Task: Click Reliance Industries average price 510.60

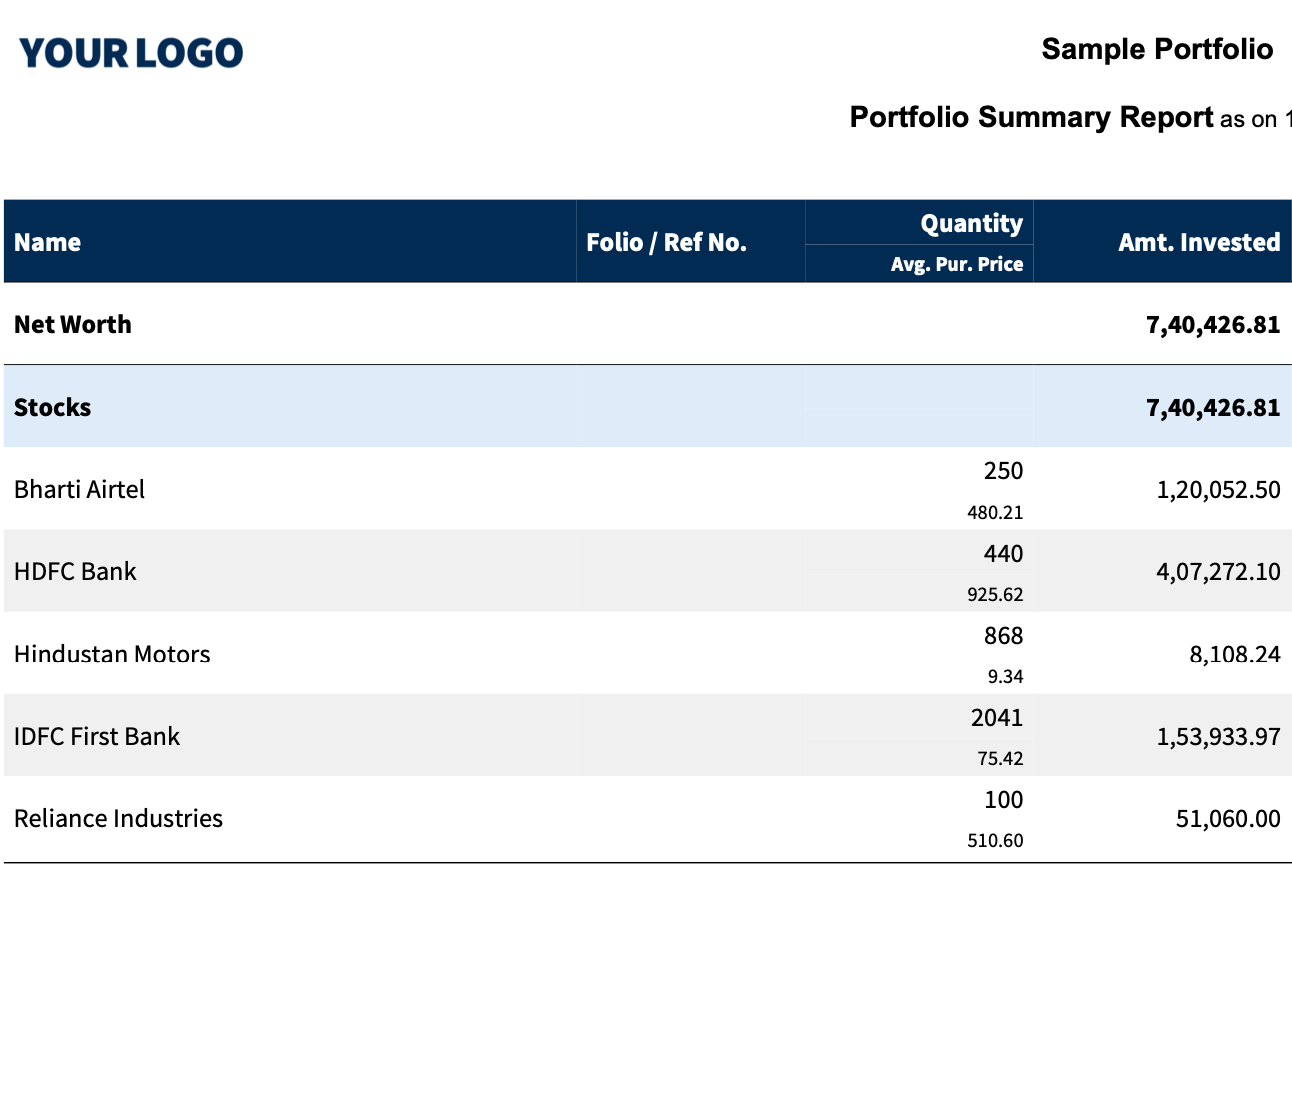Action: [x=995, y=840]
